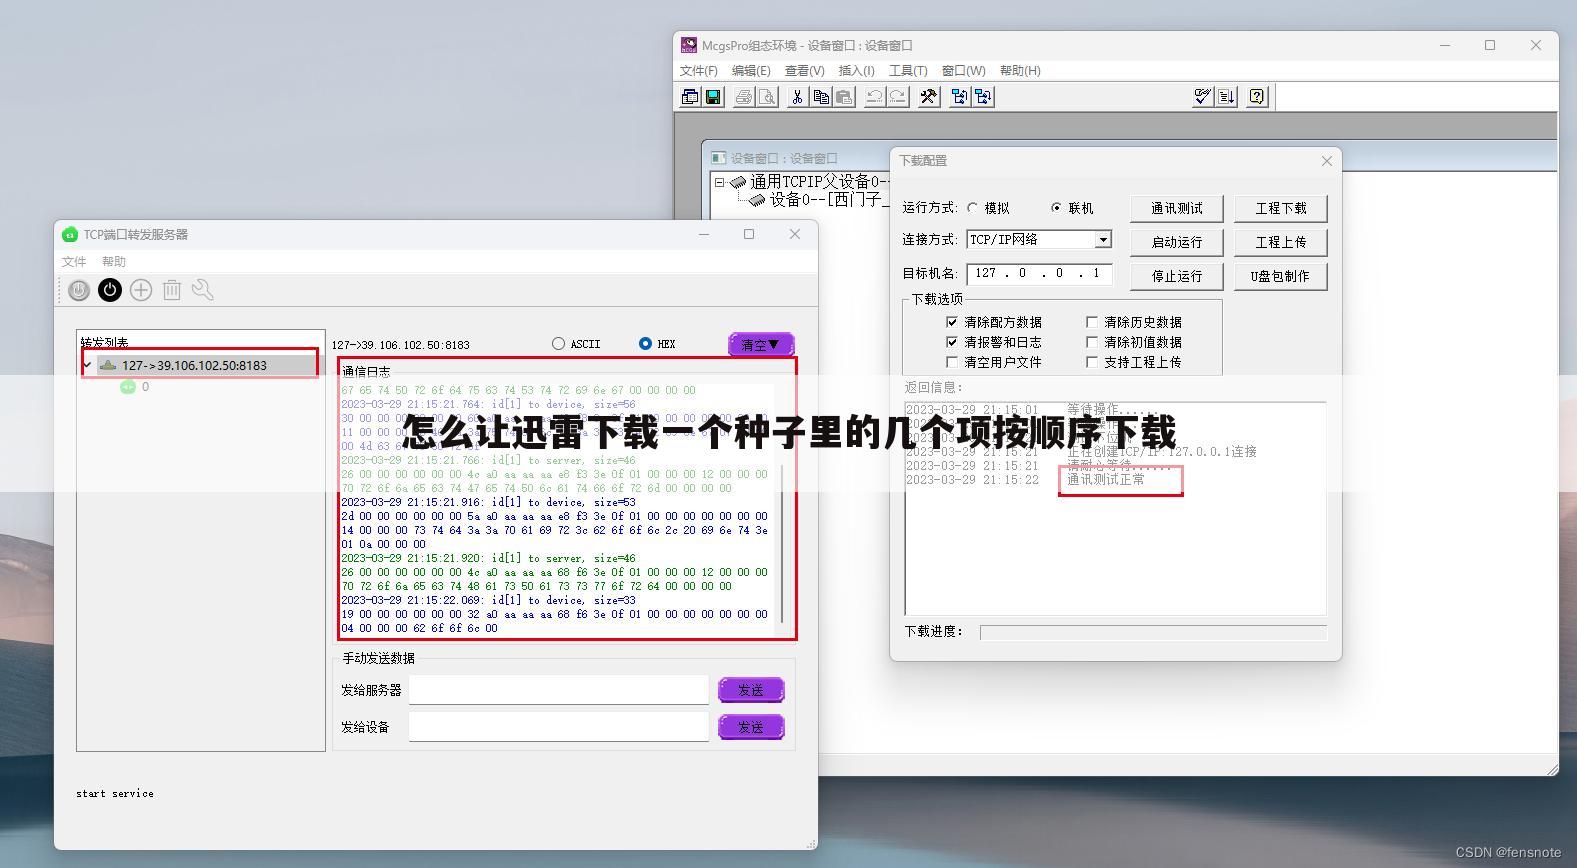The height and width of the screenshot is (868, 1577).
Task: Open the 连接方式 TCP/IP网络 dropdown
Action: pos(1103,240)
